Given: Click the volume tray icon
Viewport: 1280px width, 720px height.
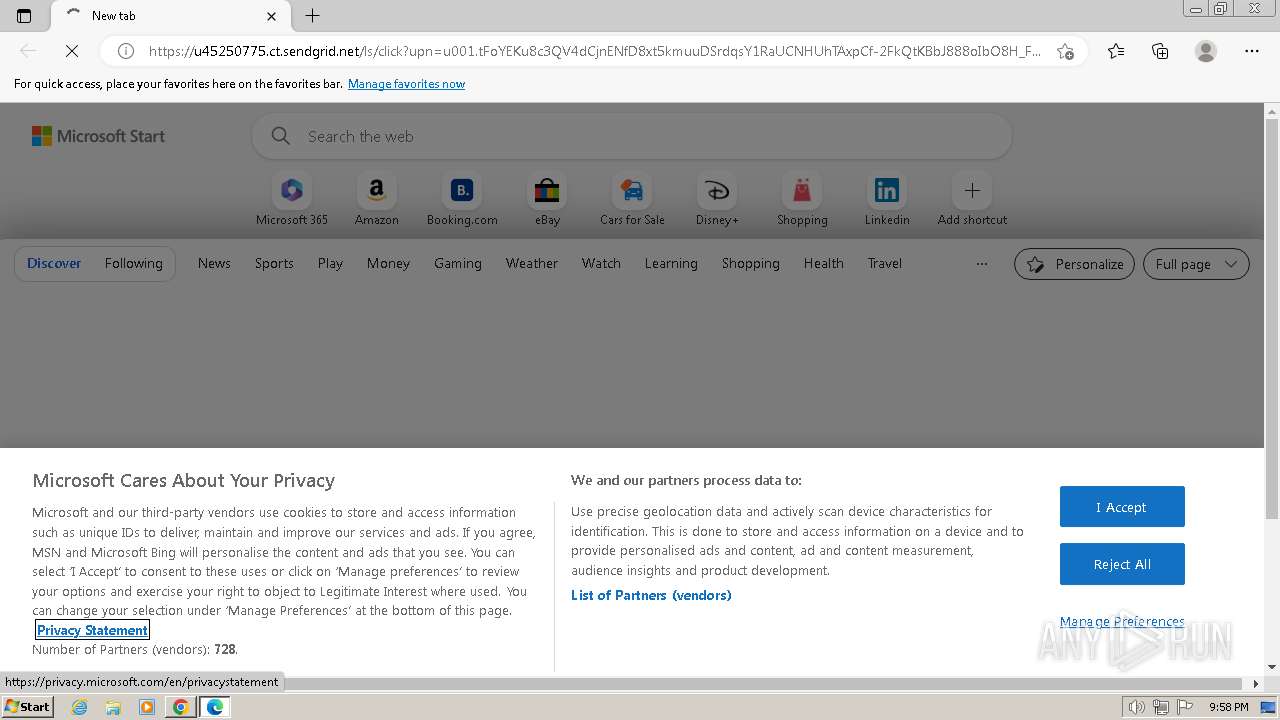Looking at the screenshot, I should click(x=1137, y=707).
